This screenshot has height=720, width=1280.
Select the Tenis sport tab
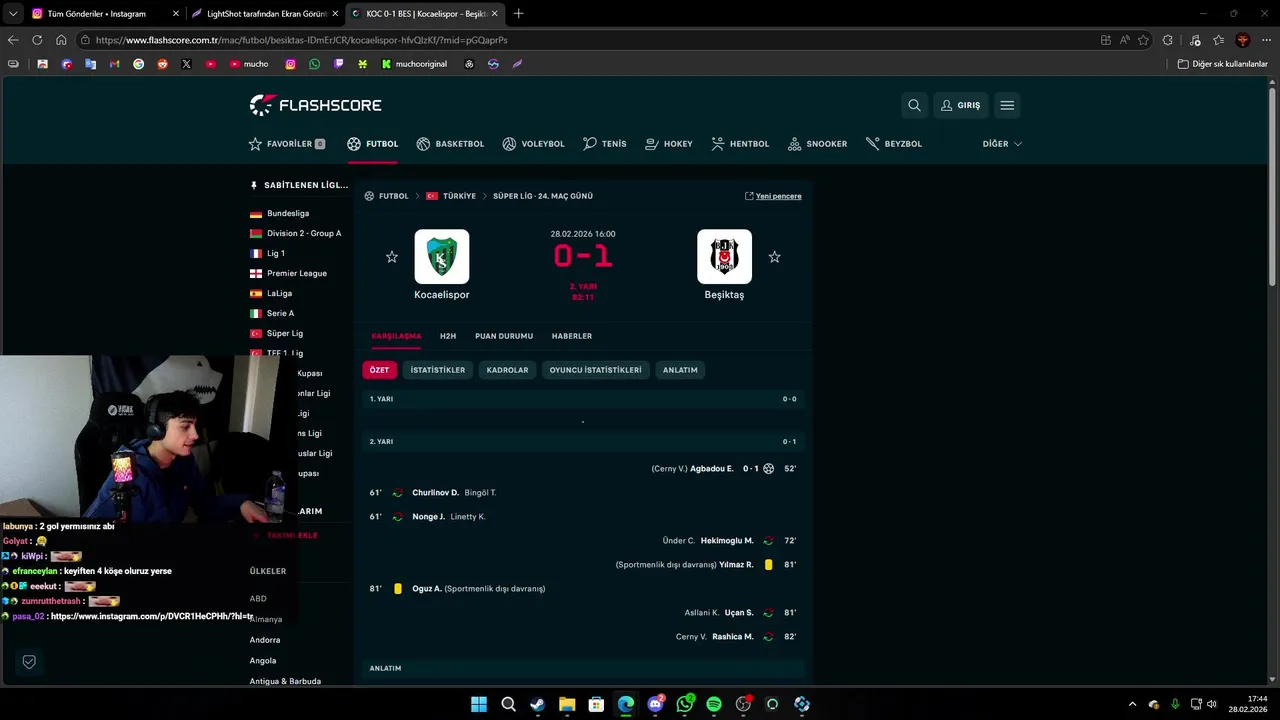[x=605, y=144]
